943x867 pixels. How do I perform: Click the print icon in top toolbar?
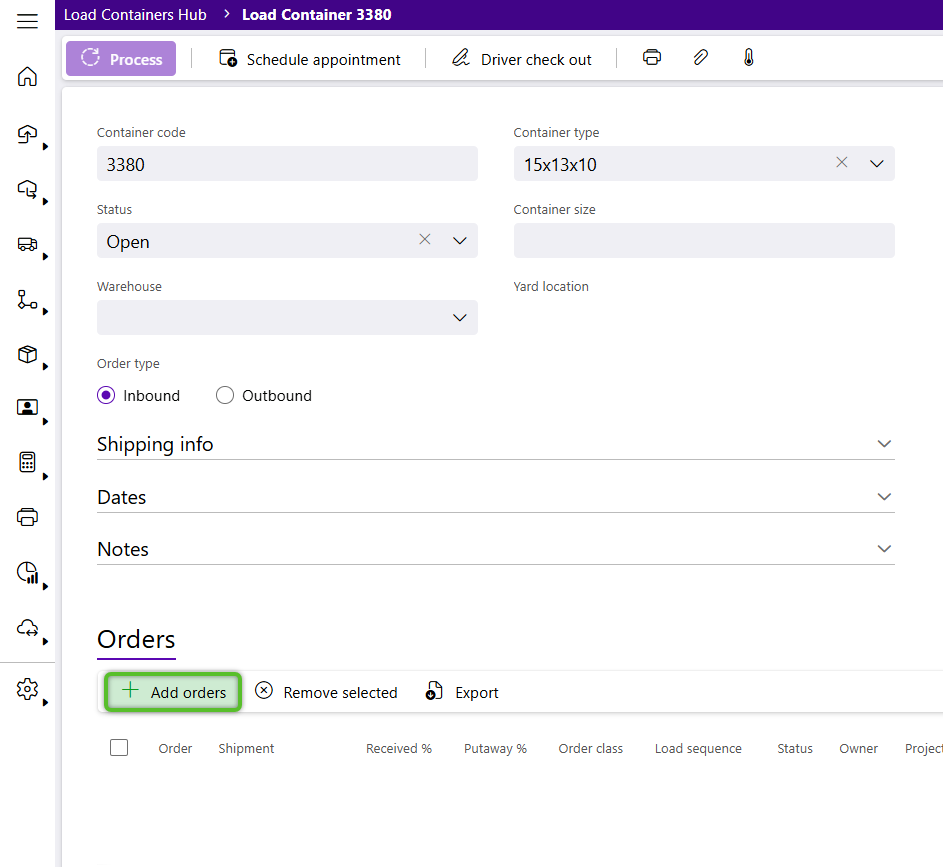pyautogui.click(x=652, y=58)
